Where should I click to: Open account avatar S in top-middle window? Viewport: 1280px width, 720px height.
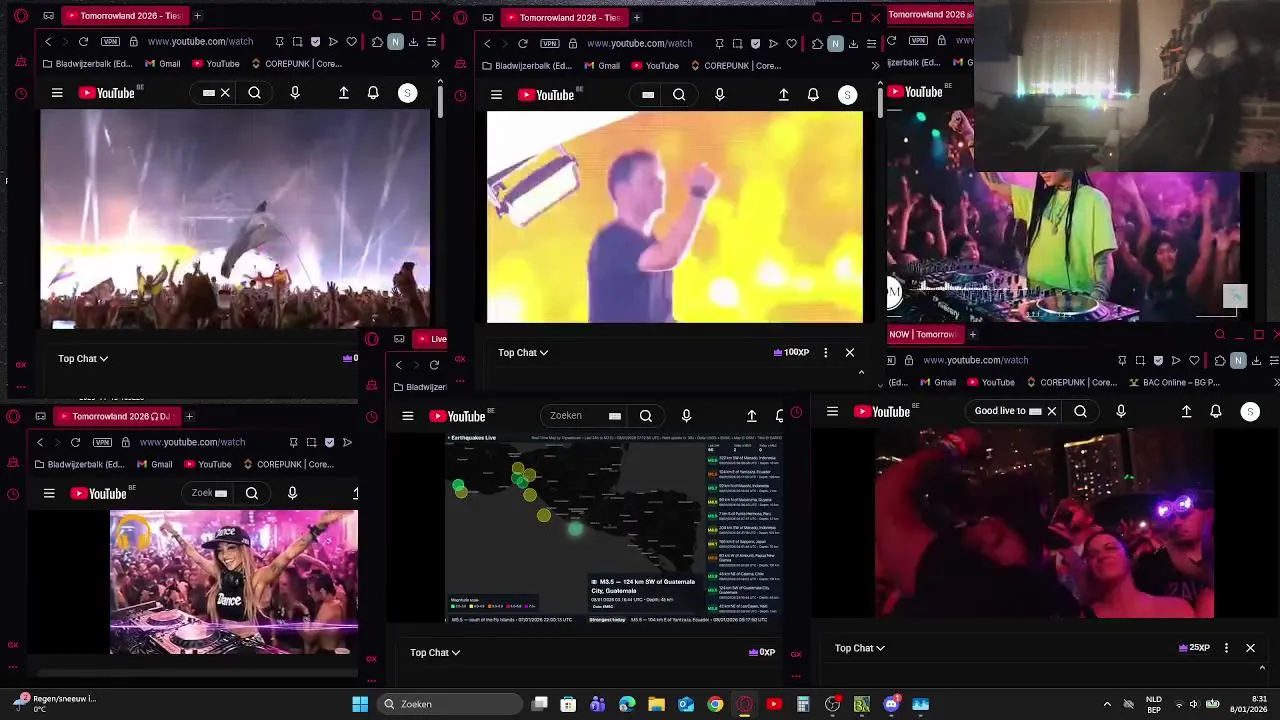point(847,95)
